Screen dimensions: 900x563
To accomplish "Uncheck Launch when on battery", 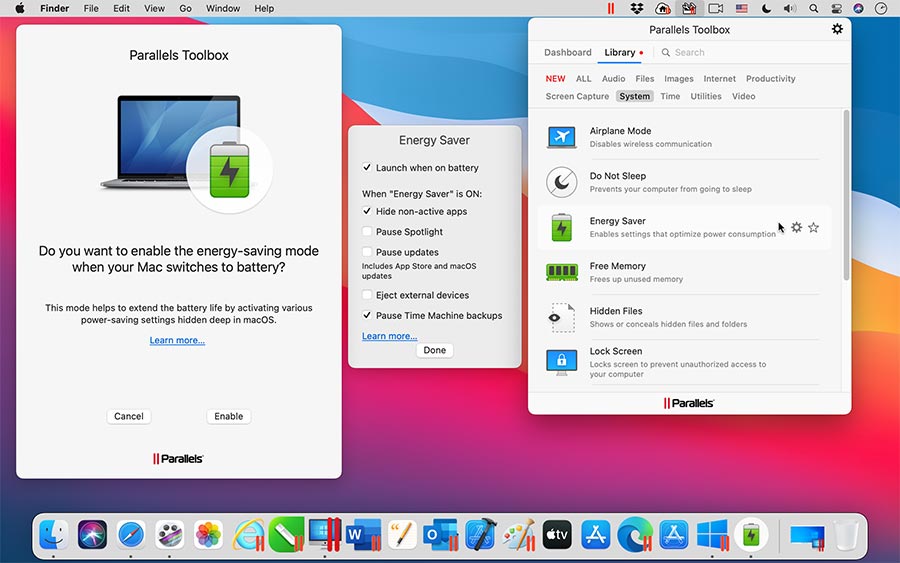I will (x=367, y=168).
